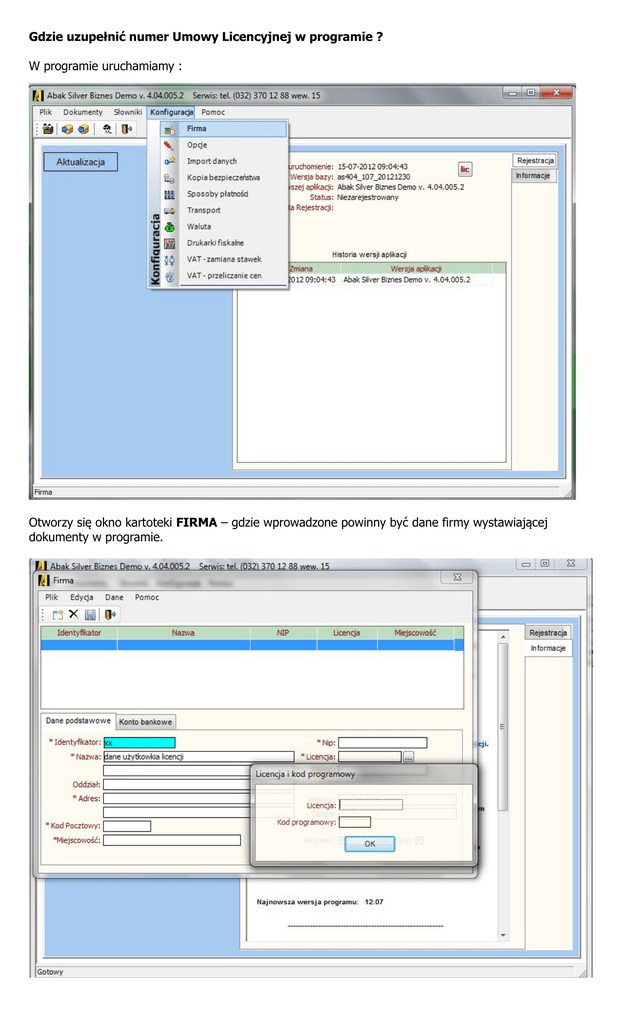The height and width of the screenshot is (1024, 622).
Task: Click the save diskette icon in Firma toolbar
Action: coord(90,614)
